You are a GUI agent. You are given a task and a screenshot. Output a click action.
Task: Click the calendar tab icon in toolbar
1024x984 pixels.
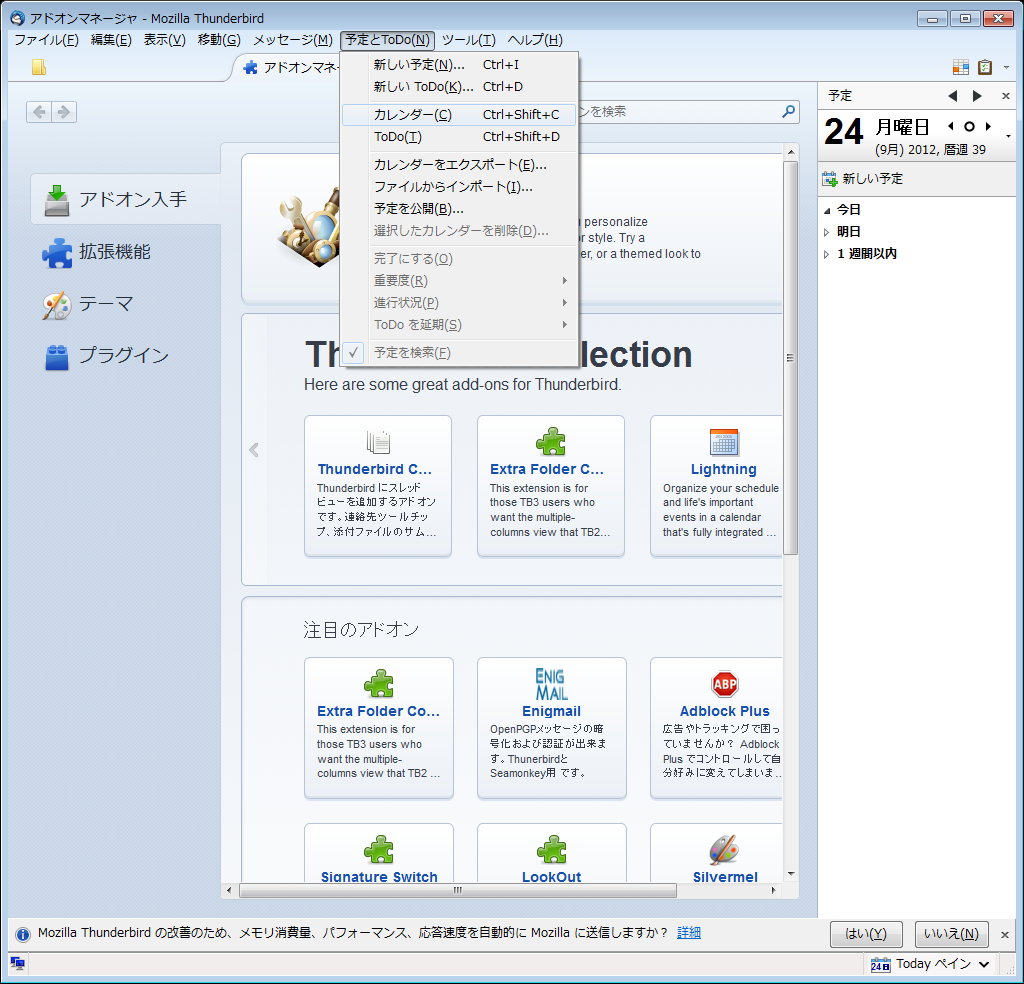[960, 67]
